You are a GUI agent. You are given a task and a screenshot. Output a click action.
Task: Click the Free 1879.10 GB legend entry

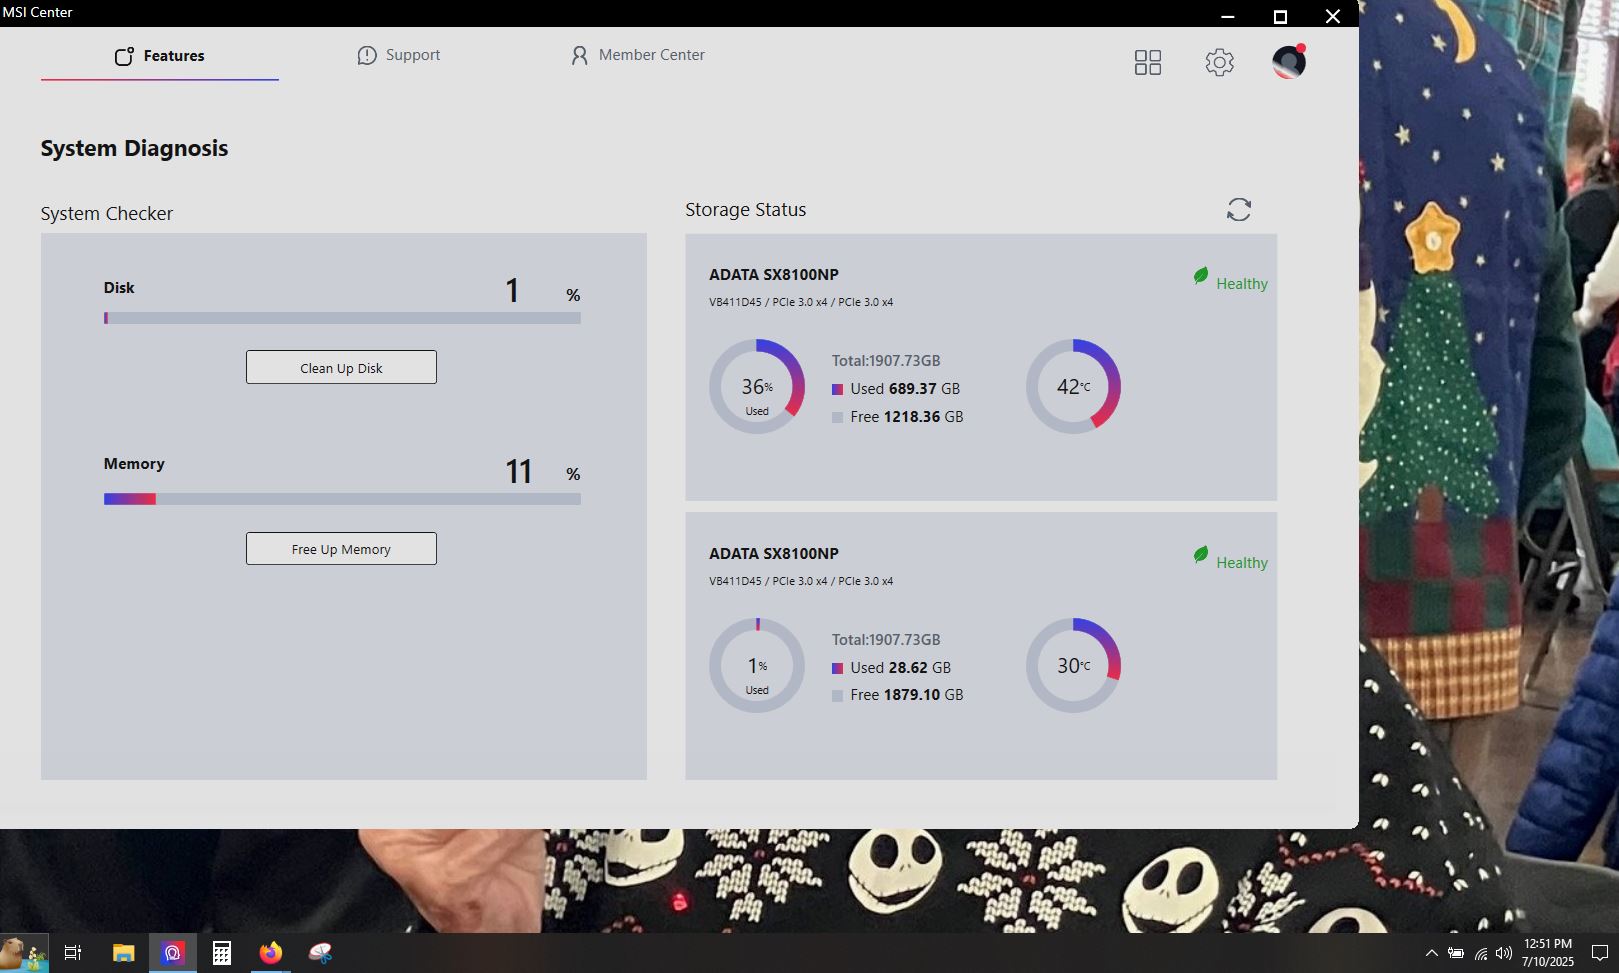pyautogui.click(x=897, y=695)
